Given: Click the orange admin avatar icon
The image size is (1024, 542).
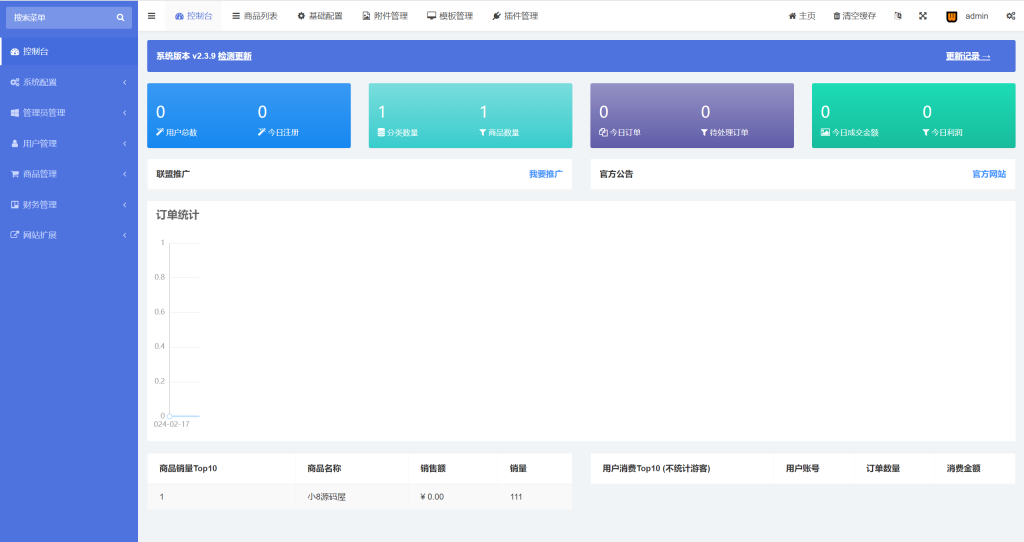Looking at the screenshot, I should pos(952,16).
